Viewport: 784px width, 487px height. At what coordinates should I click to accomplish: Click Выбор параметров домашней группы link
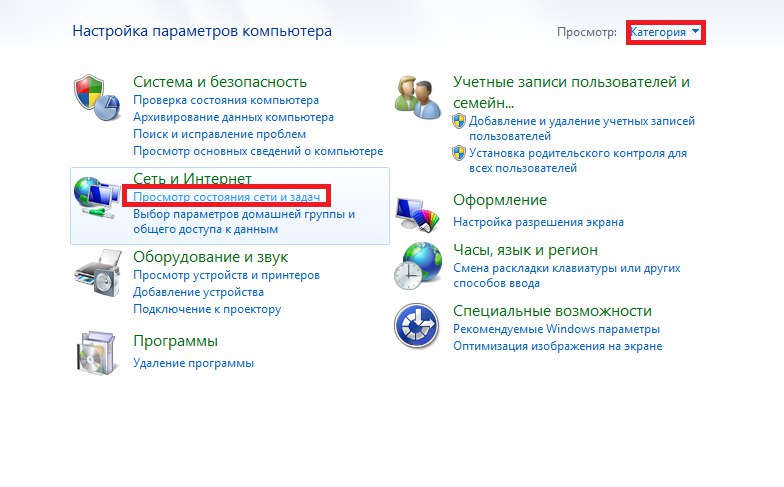[x=244, y=222]
